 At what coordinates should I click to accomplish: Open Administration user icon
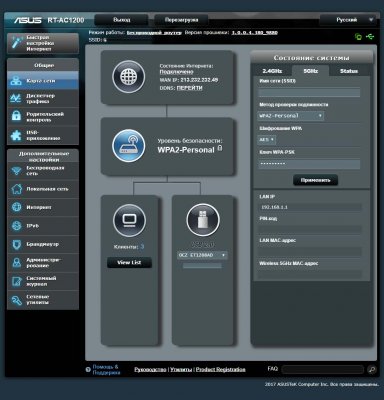[x=16, y=263]
